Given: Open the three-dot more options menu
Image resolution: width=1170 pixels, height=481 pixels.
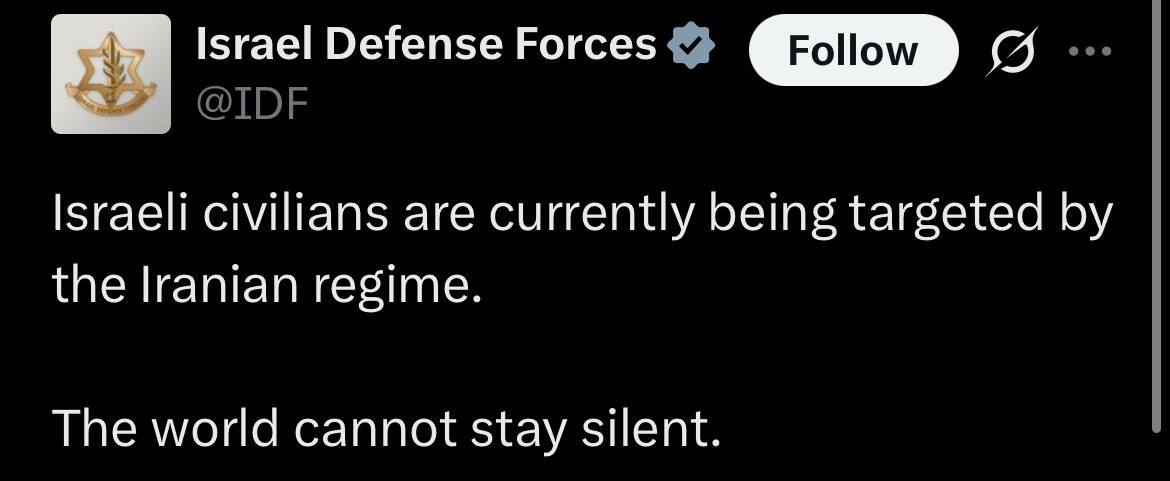Looking at the screenshot, I should click(x=1089, y=51).
